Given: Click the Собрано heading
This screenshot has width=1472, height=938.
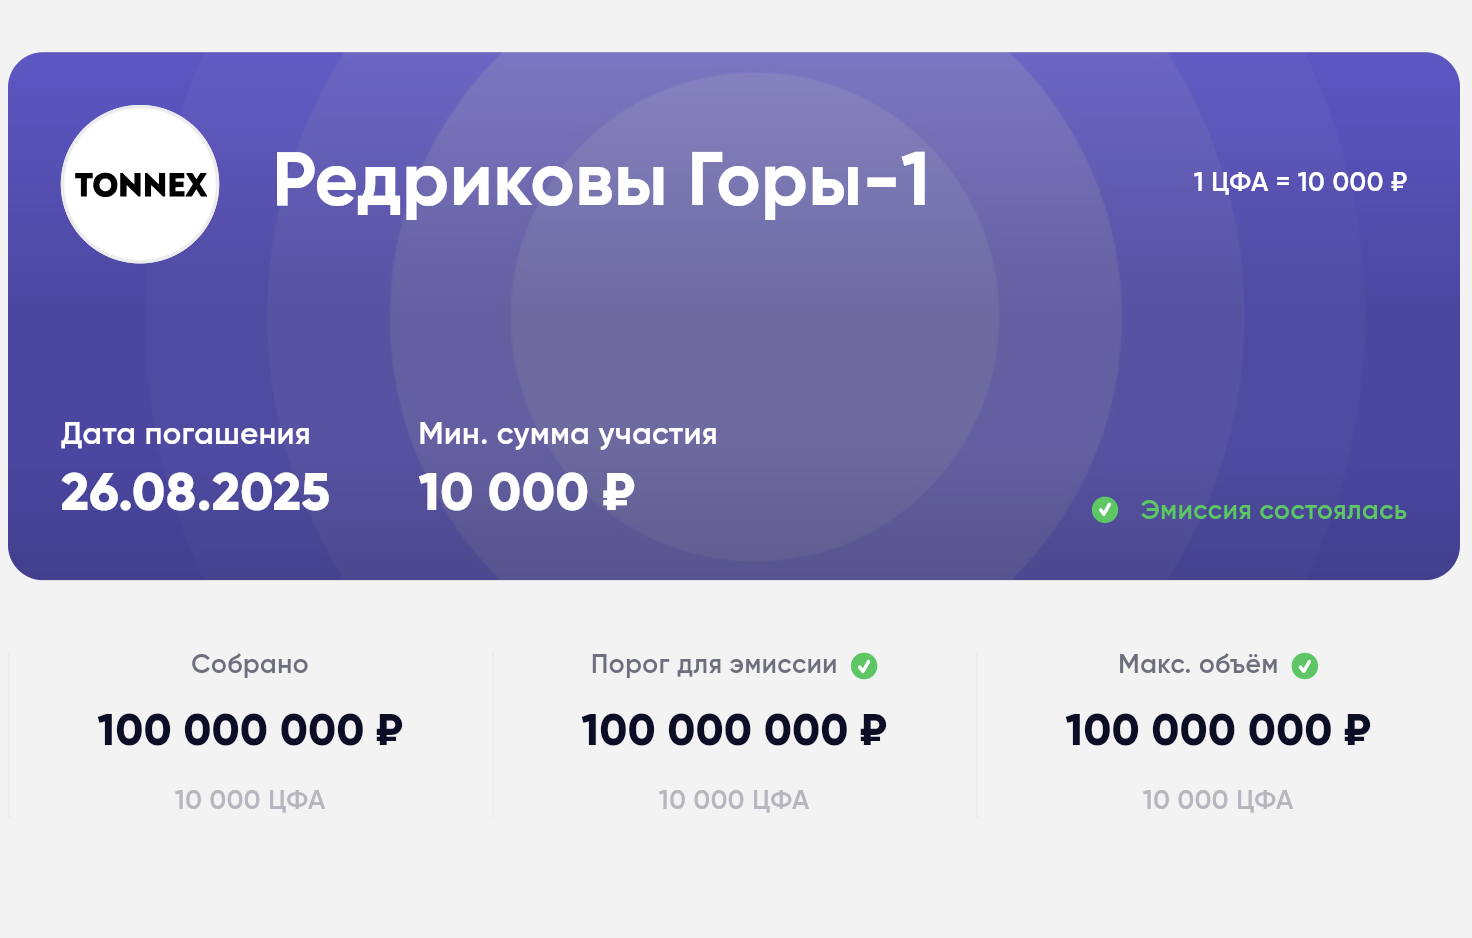Looking at the screenshot, I should pyautogui.click(x=250, y=664).
